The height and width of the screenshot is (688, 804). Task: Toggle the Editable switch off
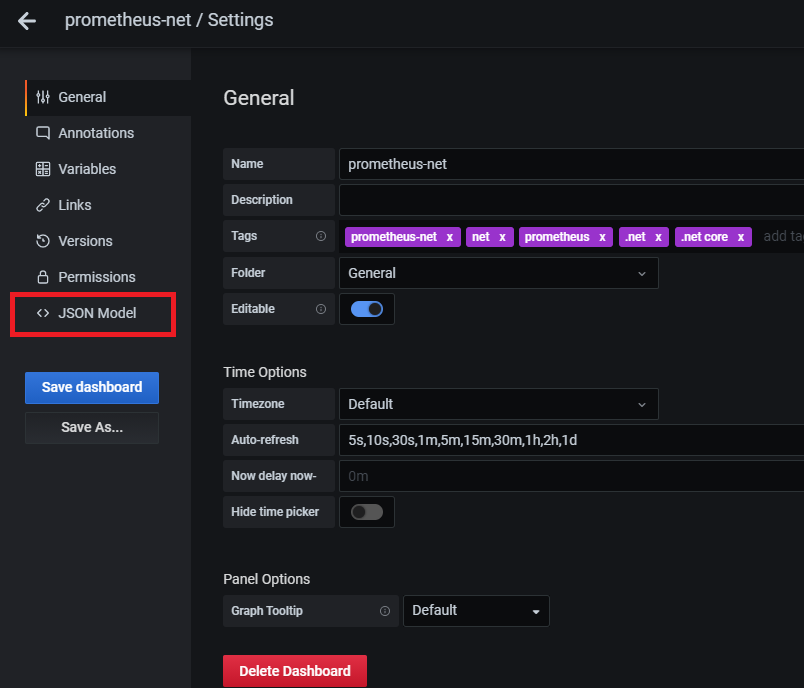(367, 309)
